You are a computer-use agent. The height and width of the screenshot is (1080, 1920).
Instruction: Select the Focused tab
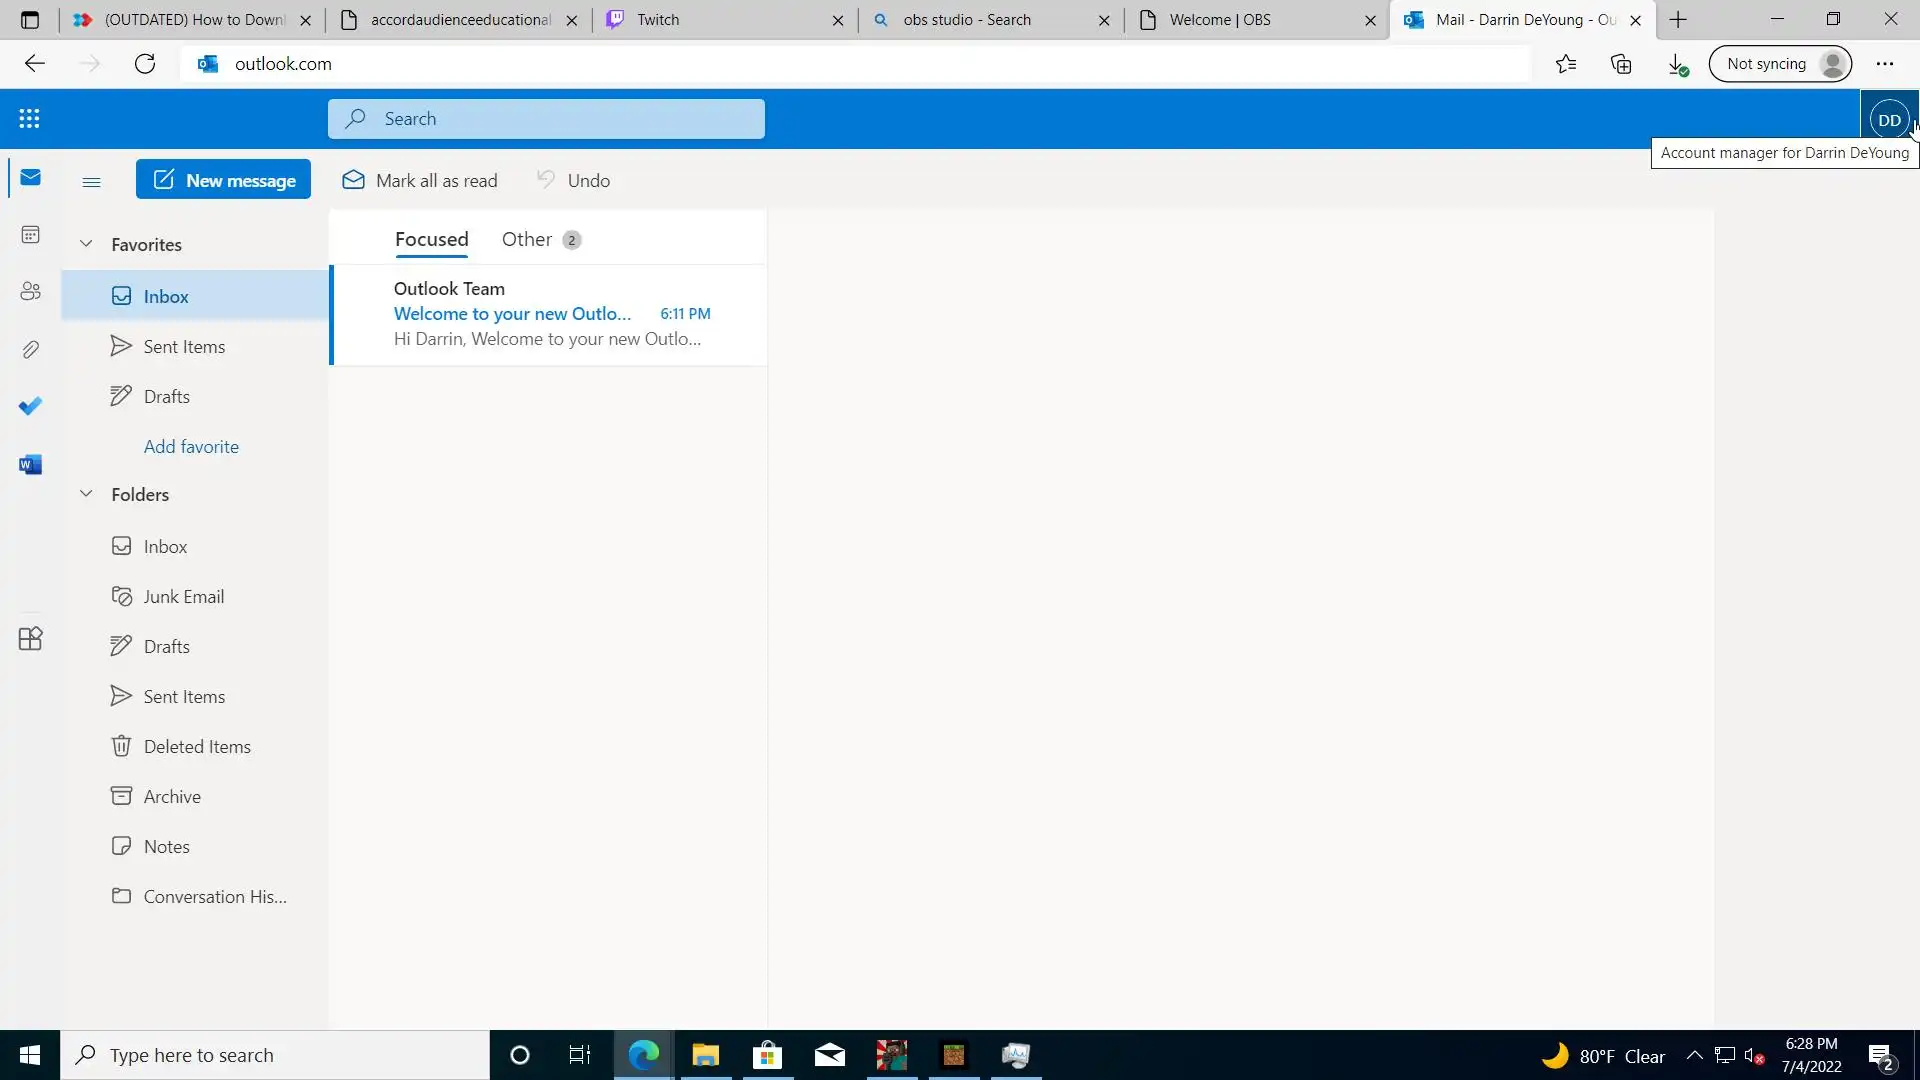click(431, 239)
